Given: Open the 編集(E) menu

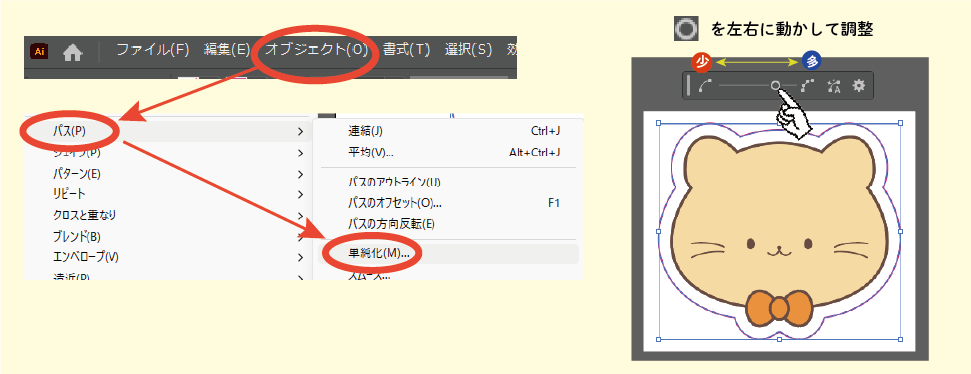Looking at the screenshot, I should 227,50.
